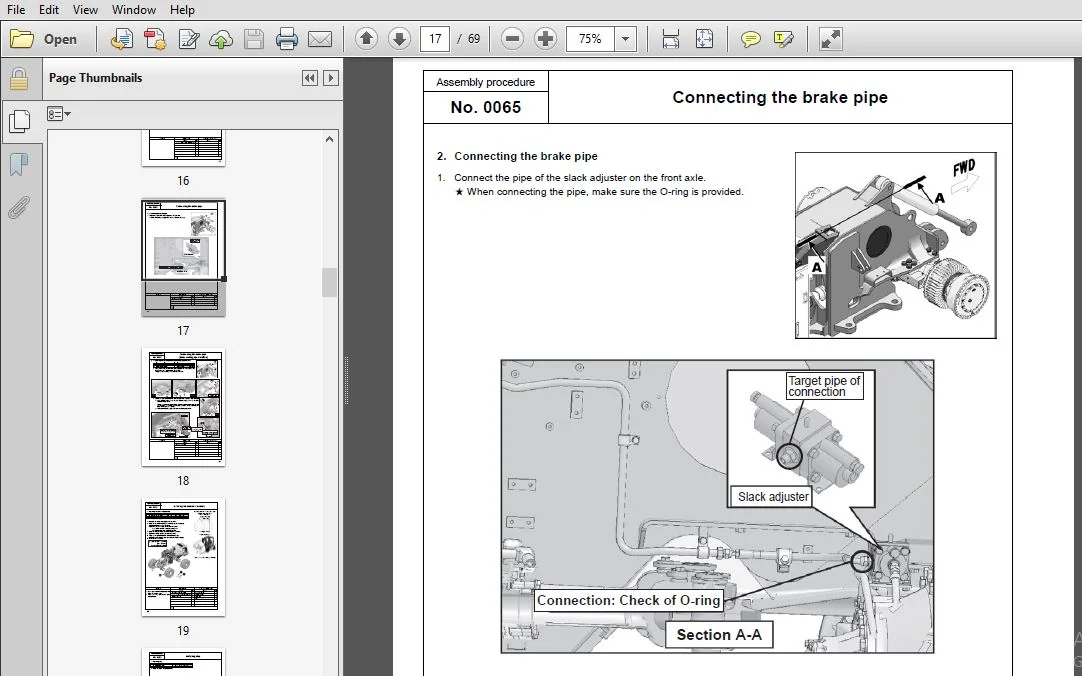Viewport: 1082px width, 676px height.
Task: Zoom out with the minus button
Action: (512, 39)
